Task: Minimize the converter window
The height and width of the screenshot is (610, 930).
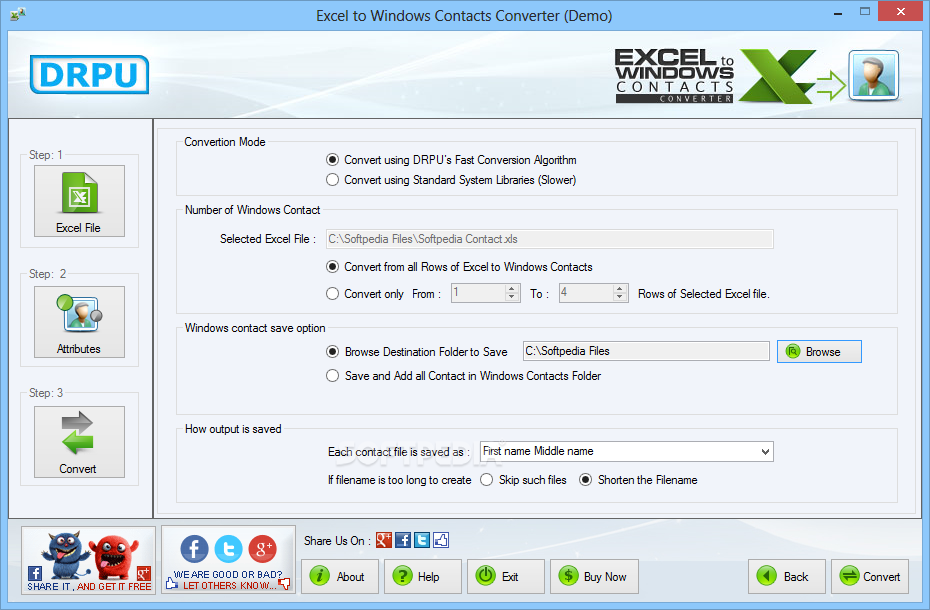Action: [x=837, y=12]
